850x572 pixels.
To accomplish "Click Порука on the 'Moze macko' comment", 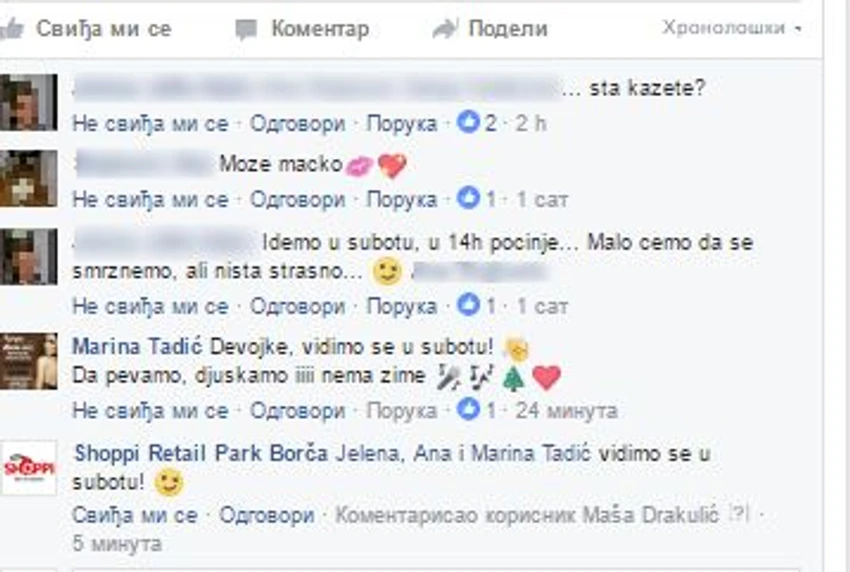I will click(402, 200).
